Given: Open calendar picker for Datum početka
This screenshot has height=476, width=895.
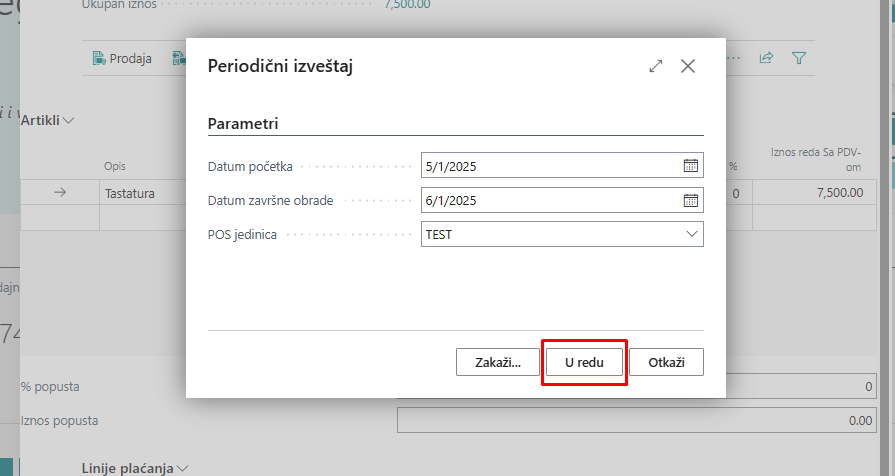Looking at the screenshot, I should click(x=690, y=166).
